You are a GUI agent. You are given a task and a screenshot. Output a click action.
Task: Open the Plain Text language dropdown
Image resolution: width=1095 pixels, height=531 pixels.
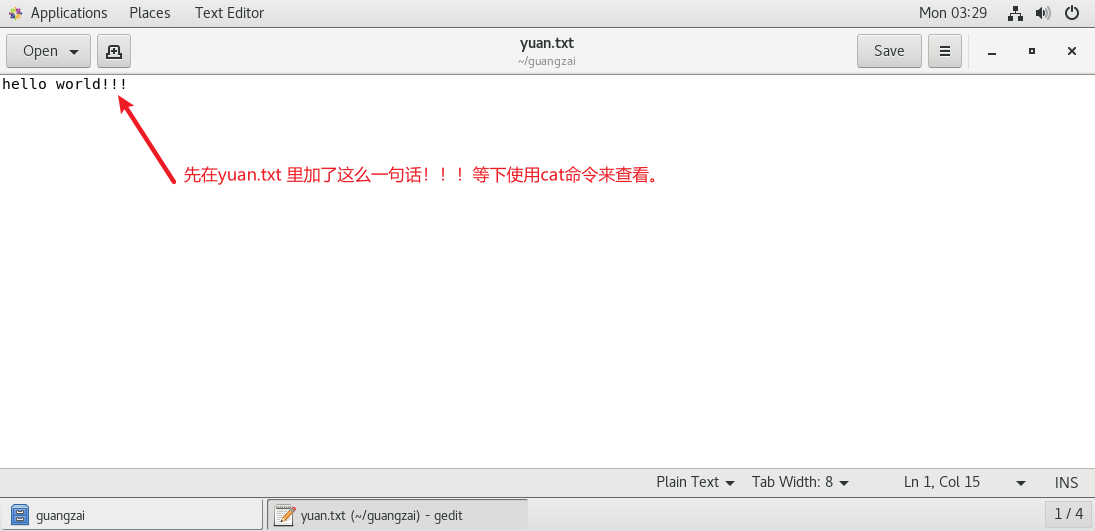(695, 482)
